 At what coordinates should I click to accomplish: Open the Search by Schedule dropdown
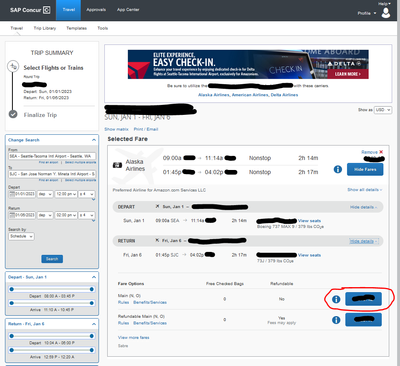[x=21, y=236]
